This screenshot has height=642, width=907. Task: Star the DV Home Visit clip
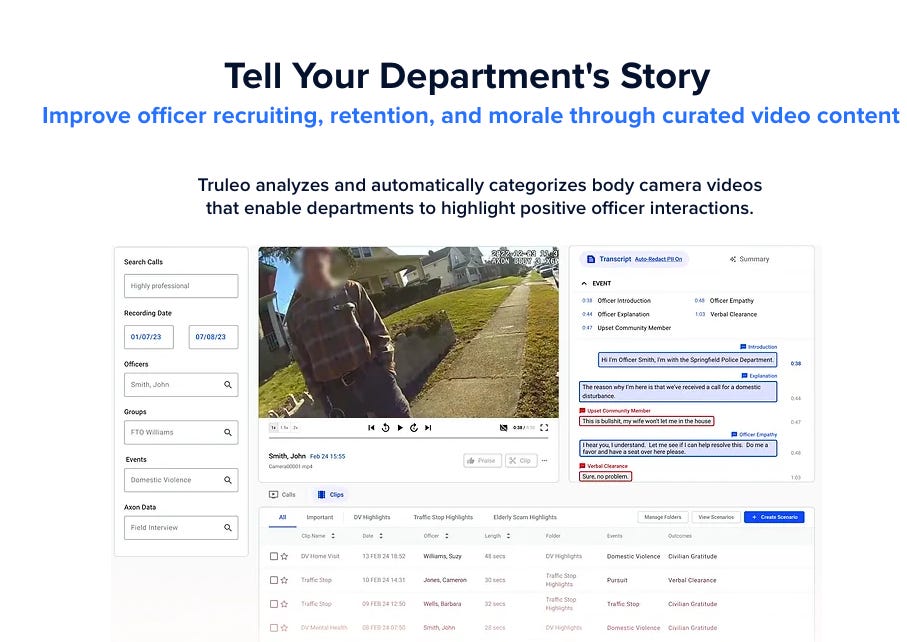[284, 556]
